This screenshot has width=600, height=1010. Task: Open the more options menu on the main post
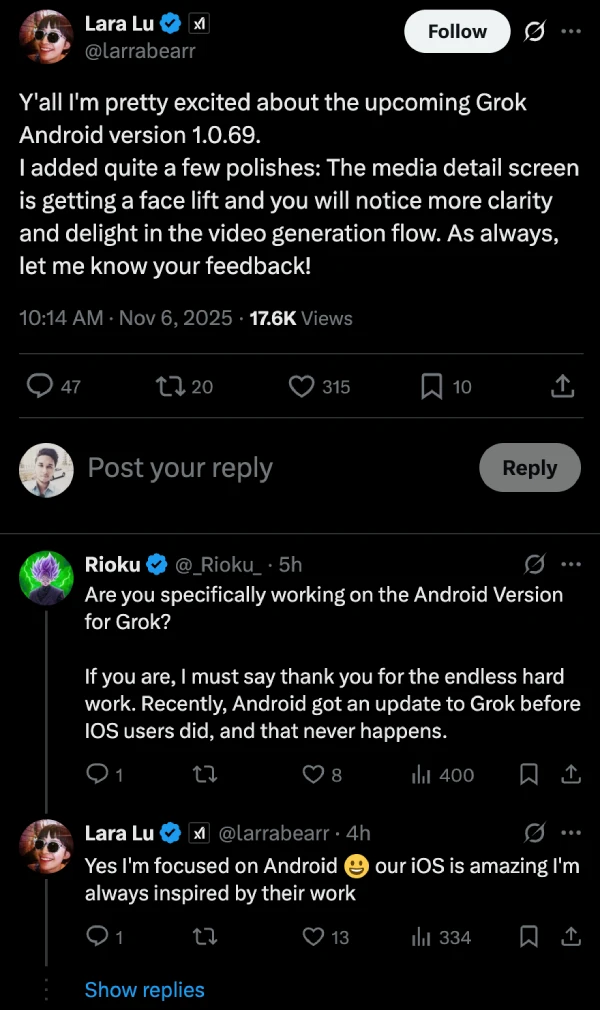571,31
